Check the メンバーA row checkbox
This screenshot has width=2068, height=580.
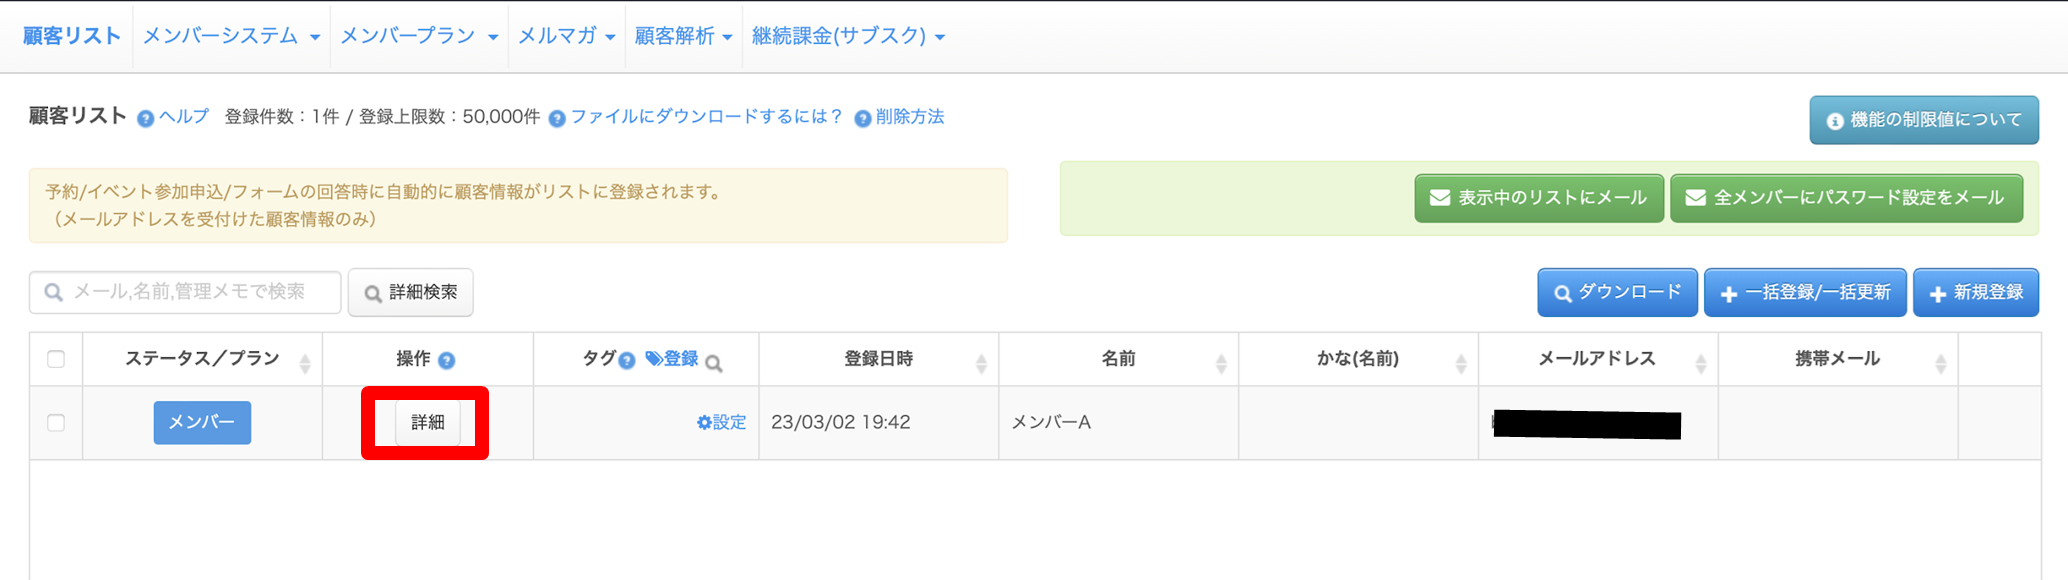point(56,422)
